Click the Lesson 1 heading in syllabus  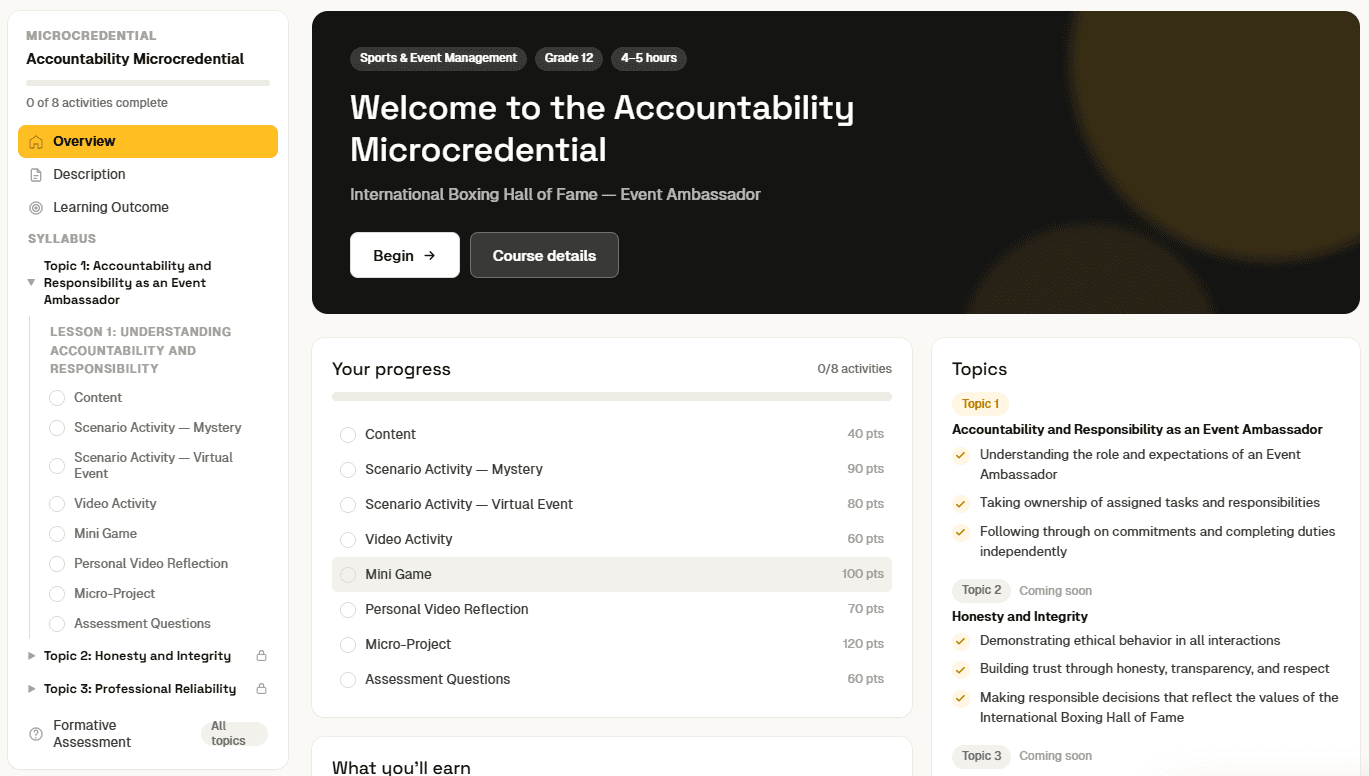click(x=140, y=350)
